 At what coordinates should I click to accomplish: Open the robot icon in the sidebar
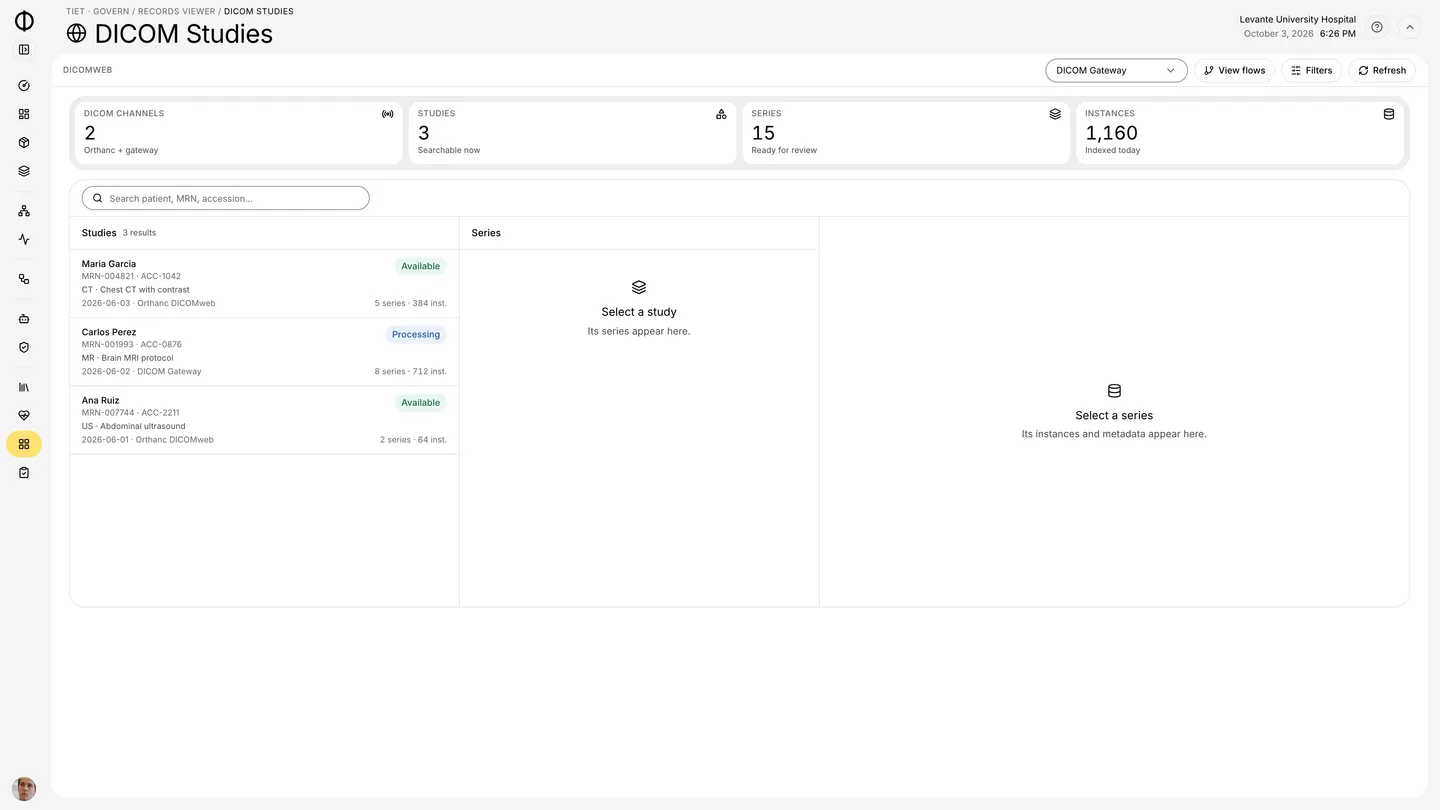click(24, 319)
